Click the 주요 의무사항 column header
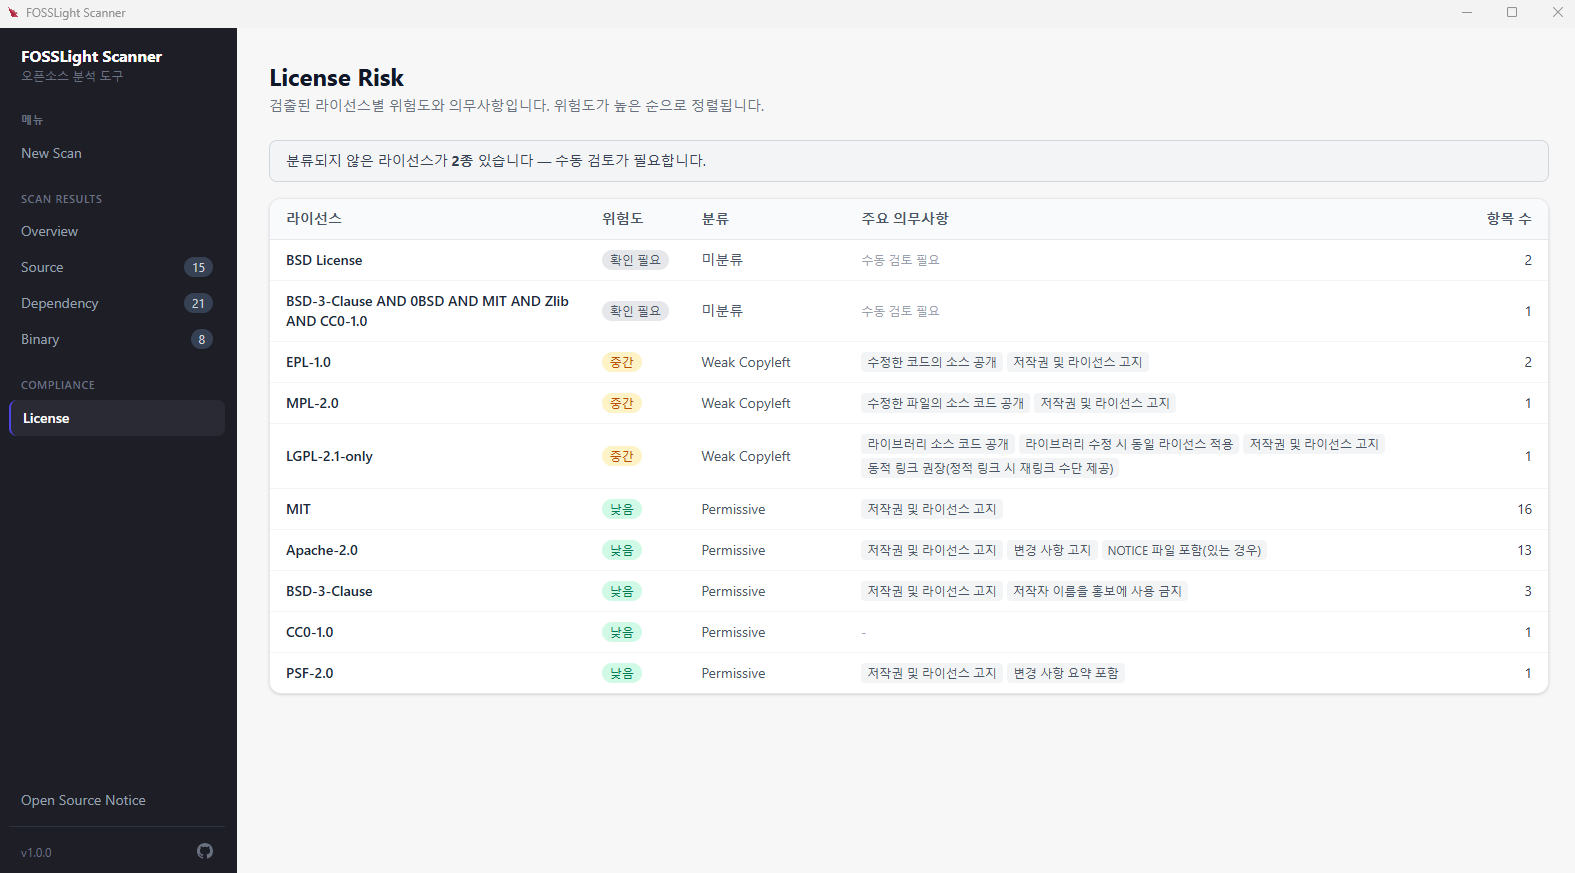The image size is (1575, 873). tap(905, 218)
